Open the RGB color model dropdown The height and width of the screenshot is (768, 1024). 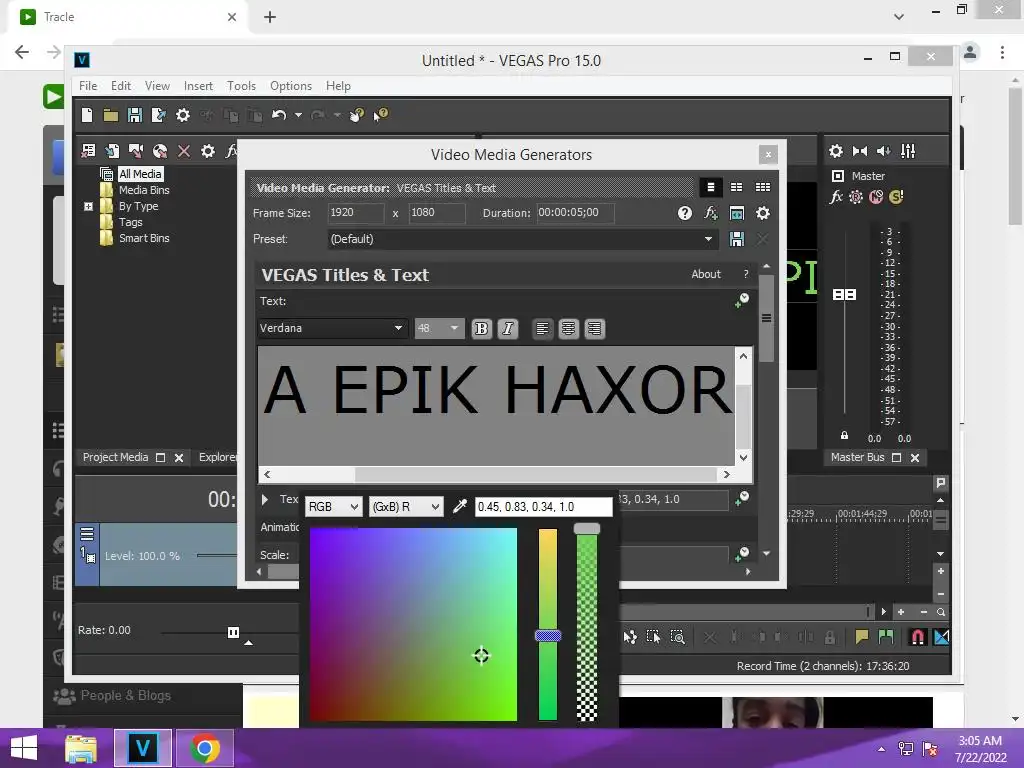coord(333,507)
